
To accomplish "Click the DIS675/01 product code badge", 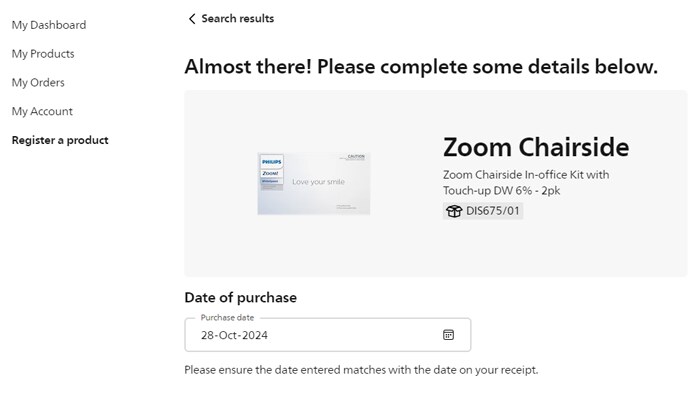I will click(483, 211).
